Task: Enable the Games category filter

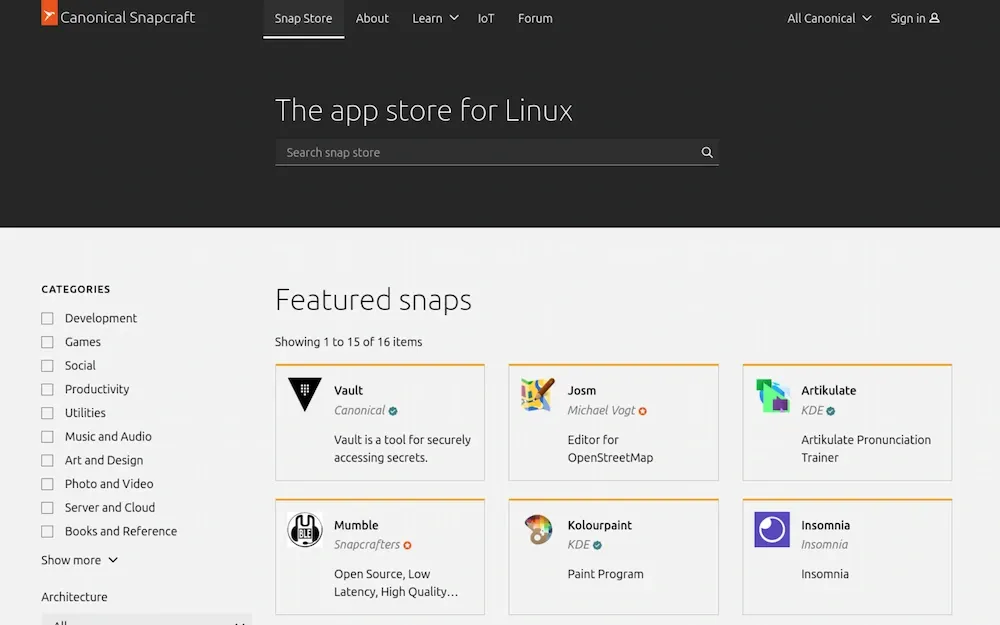Action: [47, 341]
